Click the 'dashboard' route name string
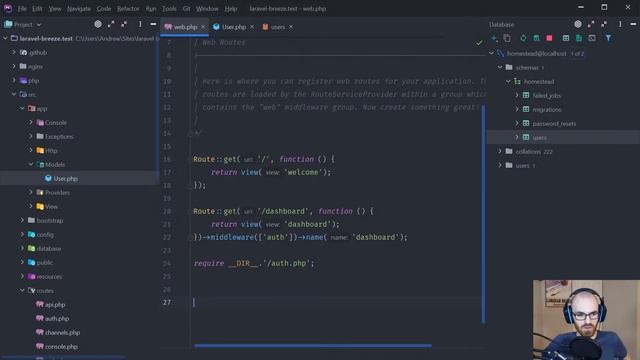 (376, 237)
